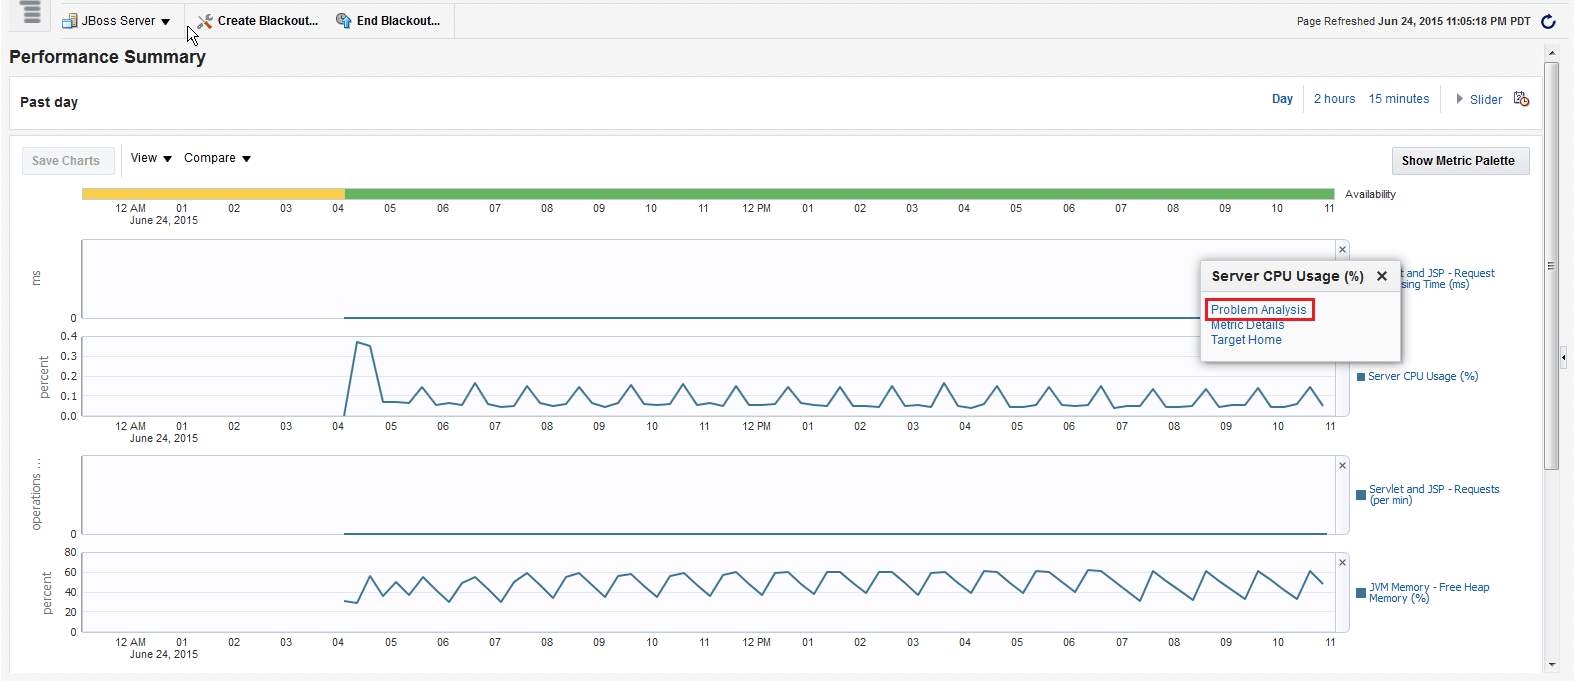Open the View dropdown menu

[x=151, y=158]
